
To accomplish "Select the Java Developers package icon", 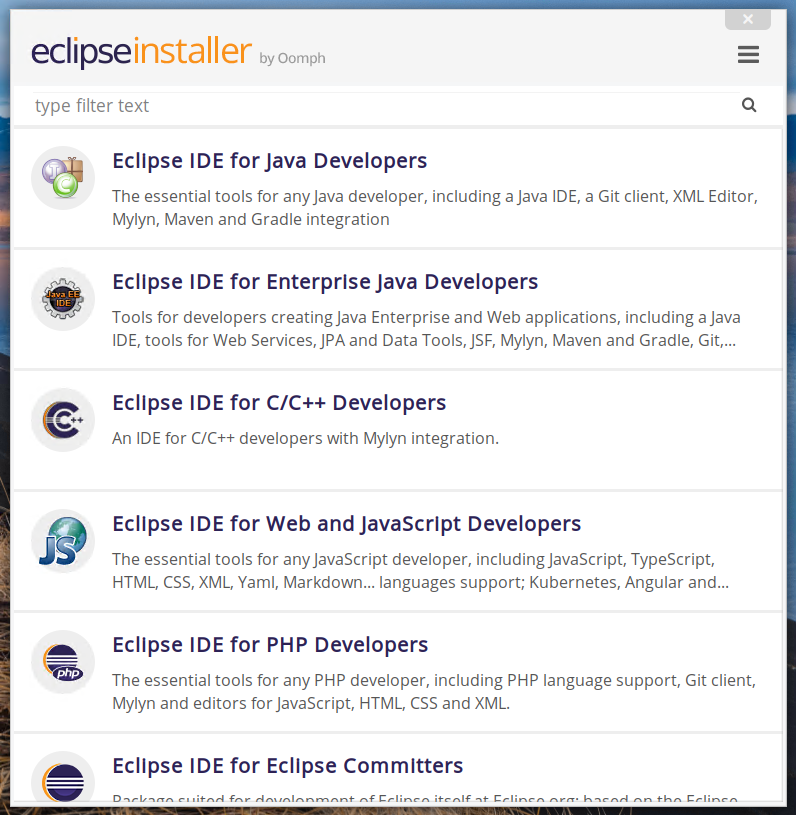I will (x=63, y=178).
